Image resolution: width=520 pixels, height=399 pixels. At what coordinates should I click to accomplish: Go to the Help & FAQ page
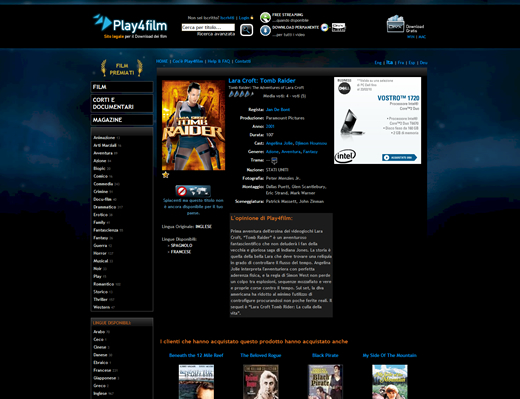click(x=219, y=61)
